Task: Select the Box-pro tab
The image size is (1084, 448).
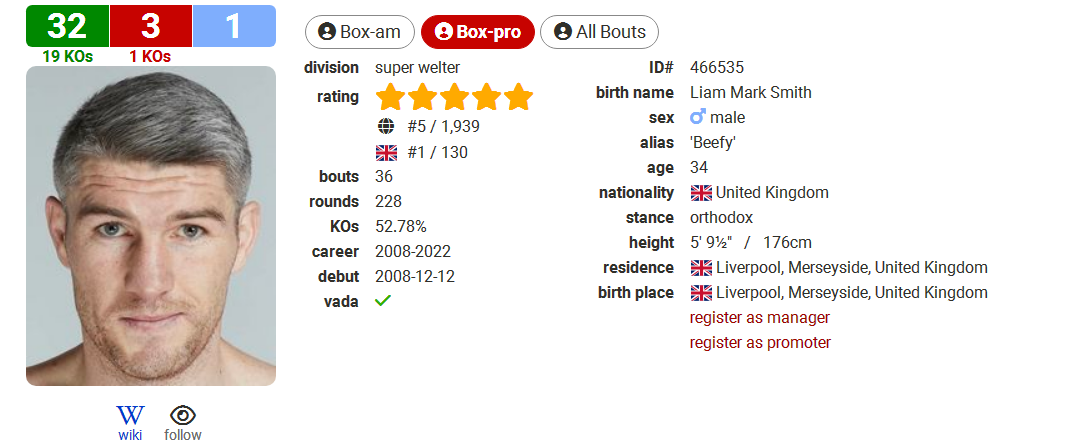Action: point(478,32)
